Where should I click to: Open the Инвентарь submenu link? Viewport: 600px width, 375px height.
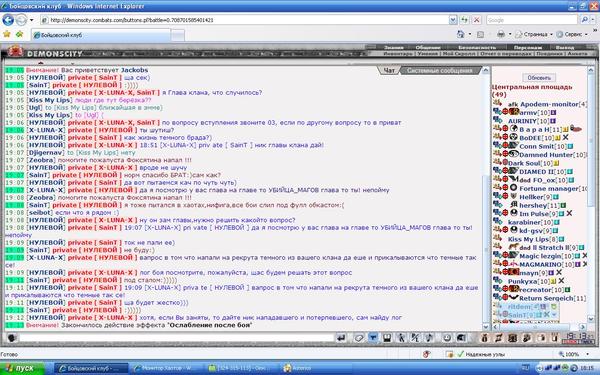pyautogui.click(x=398, y=54)
